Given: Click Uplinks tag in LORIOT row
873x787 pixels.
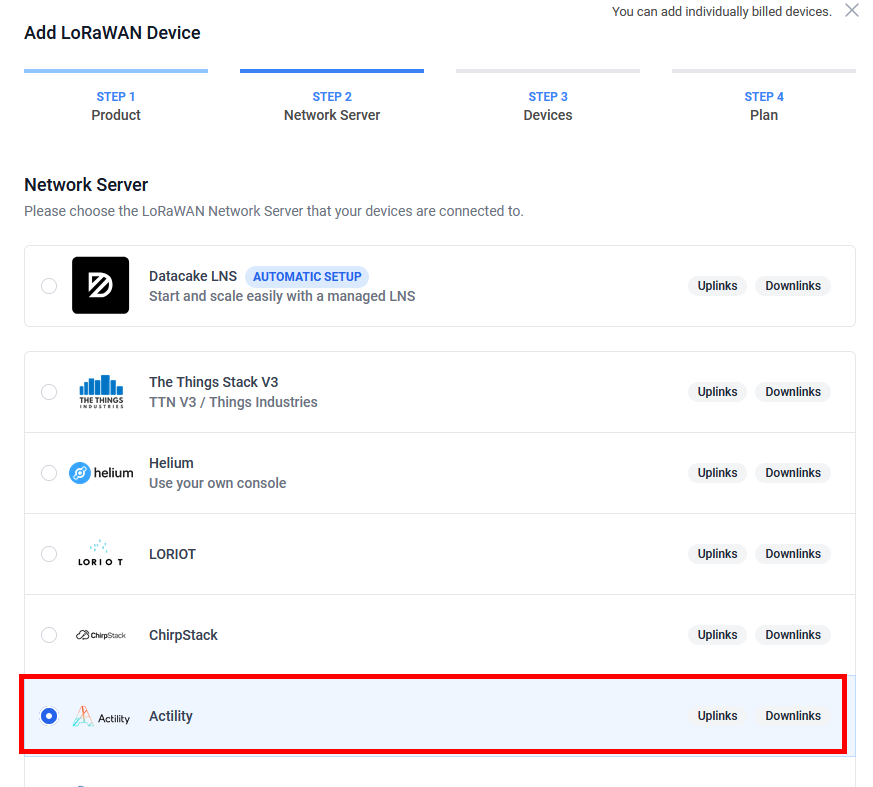Looking at the screenshot, I should pyautogui.click(x=717, y=554).
